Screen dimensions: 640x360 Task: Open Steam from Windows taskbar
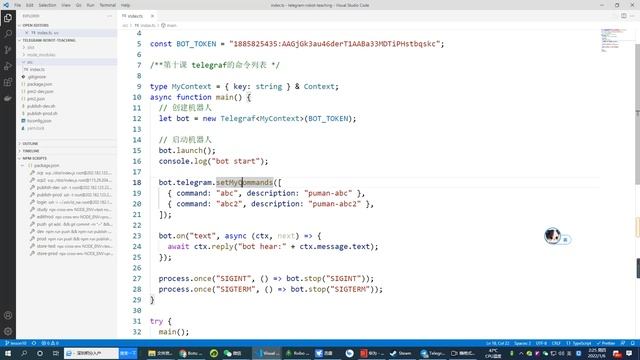[400, 353]
